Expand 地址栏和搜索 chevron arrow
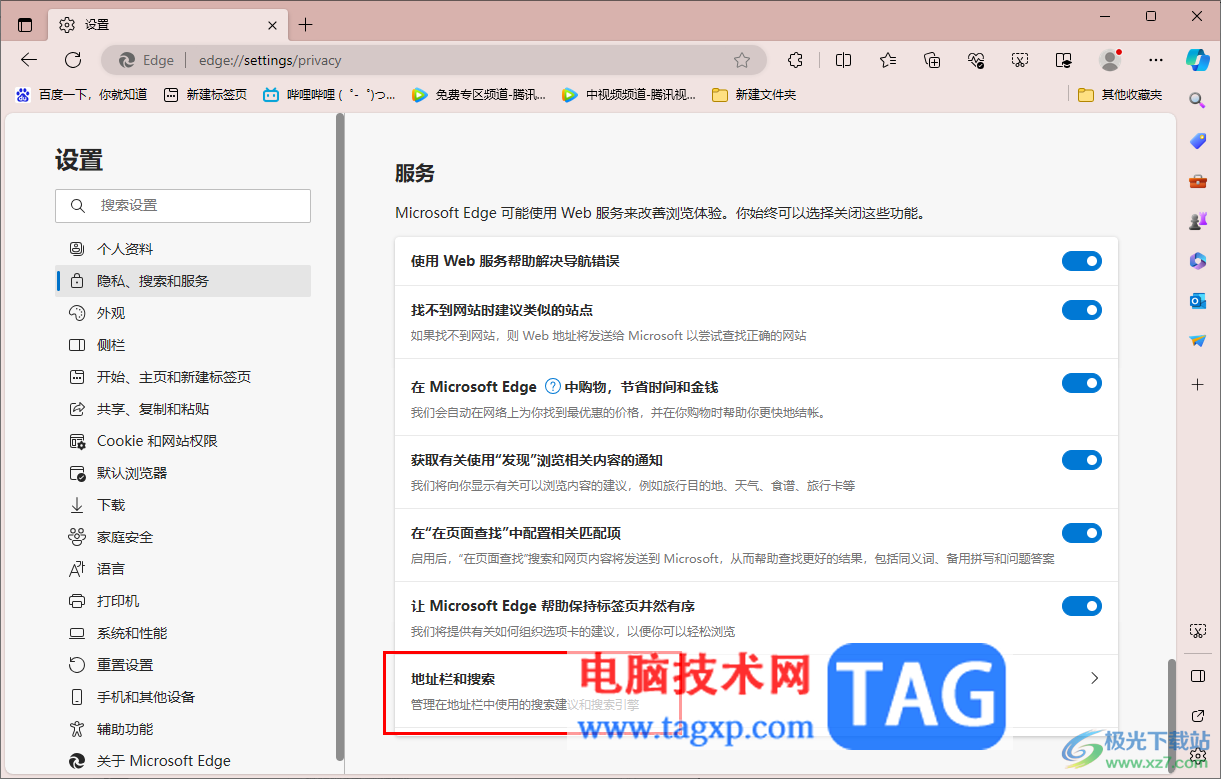The width and height of the screenshot is (1221, 779). [1094, 678]
